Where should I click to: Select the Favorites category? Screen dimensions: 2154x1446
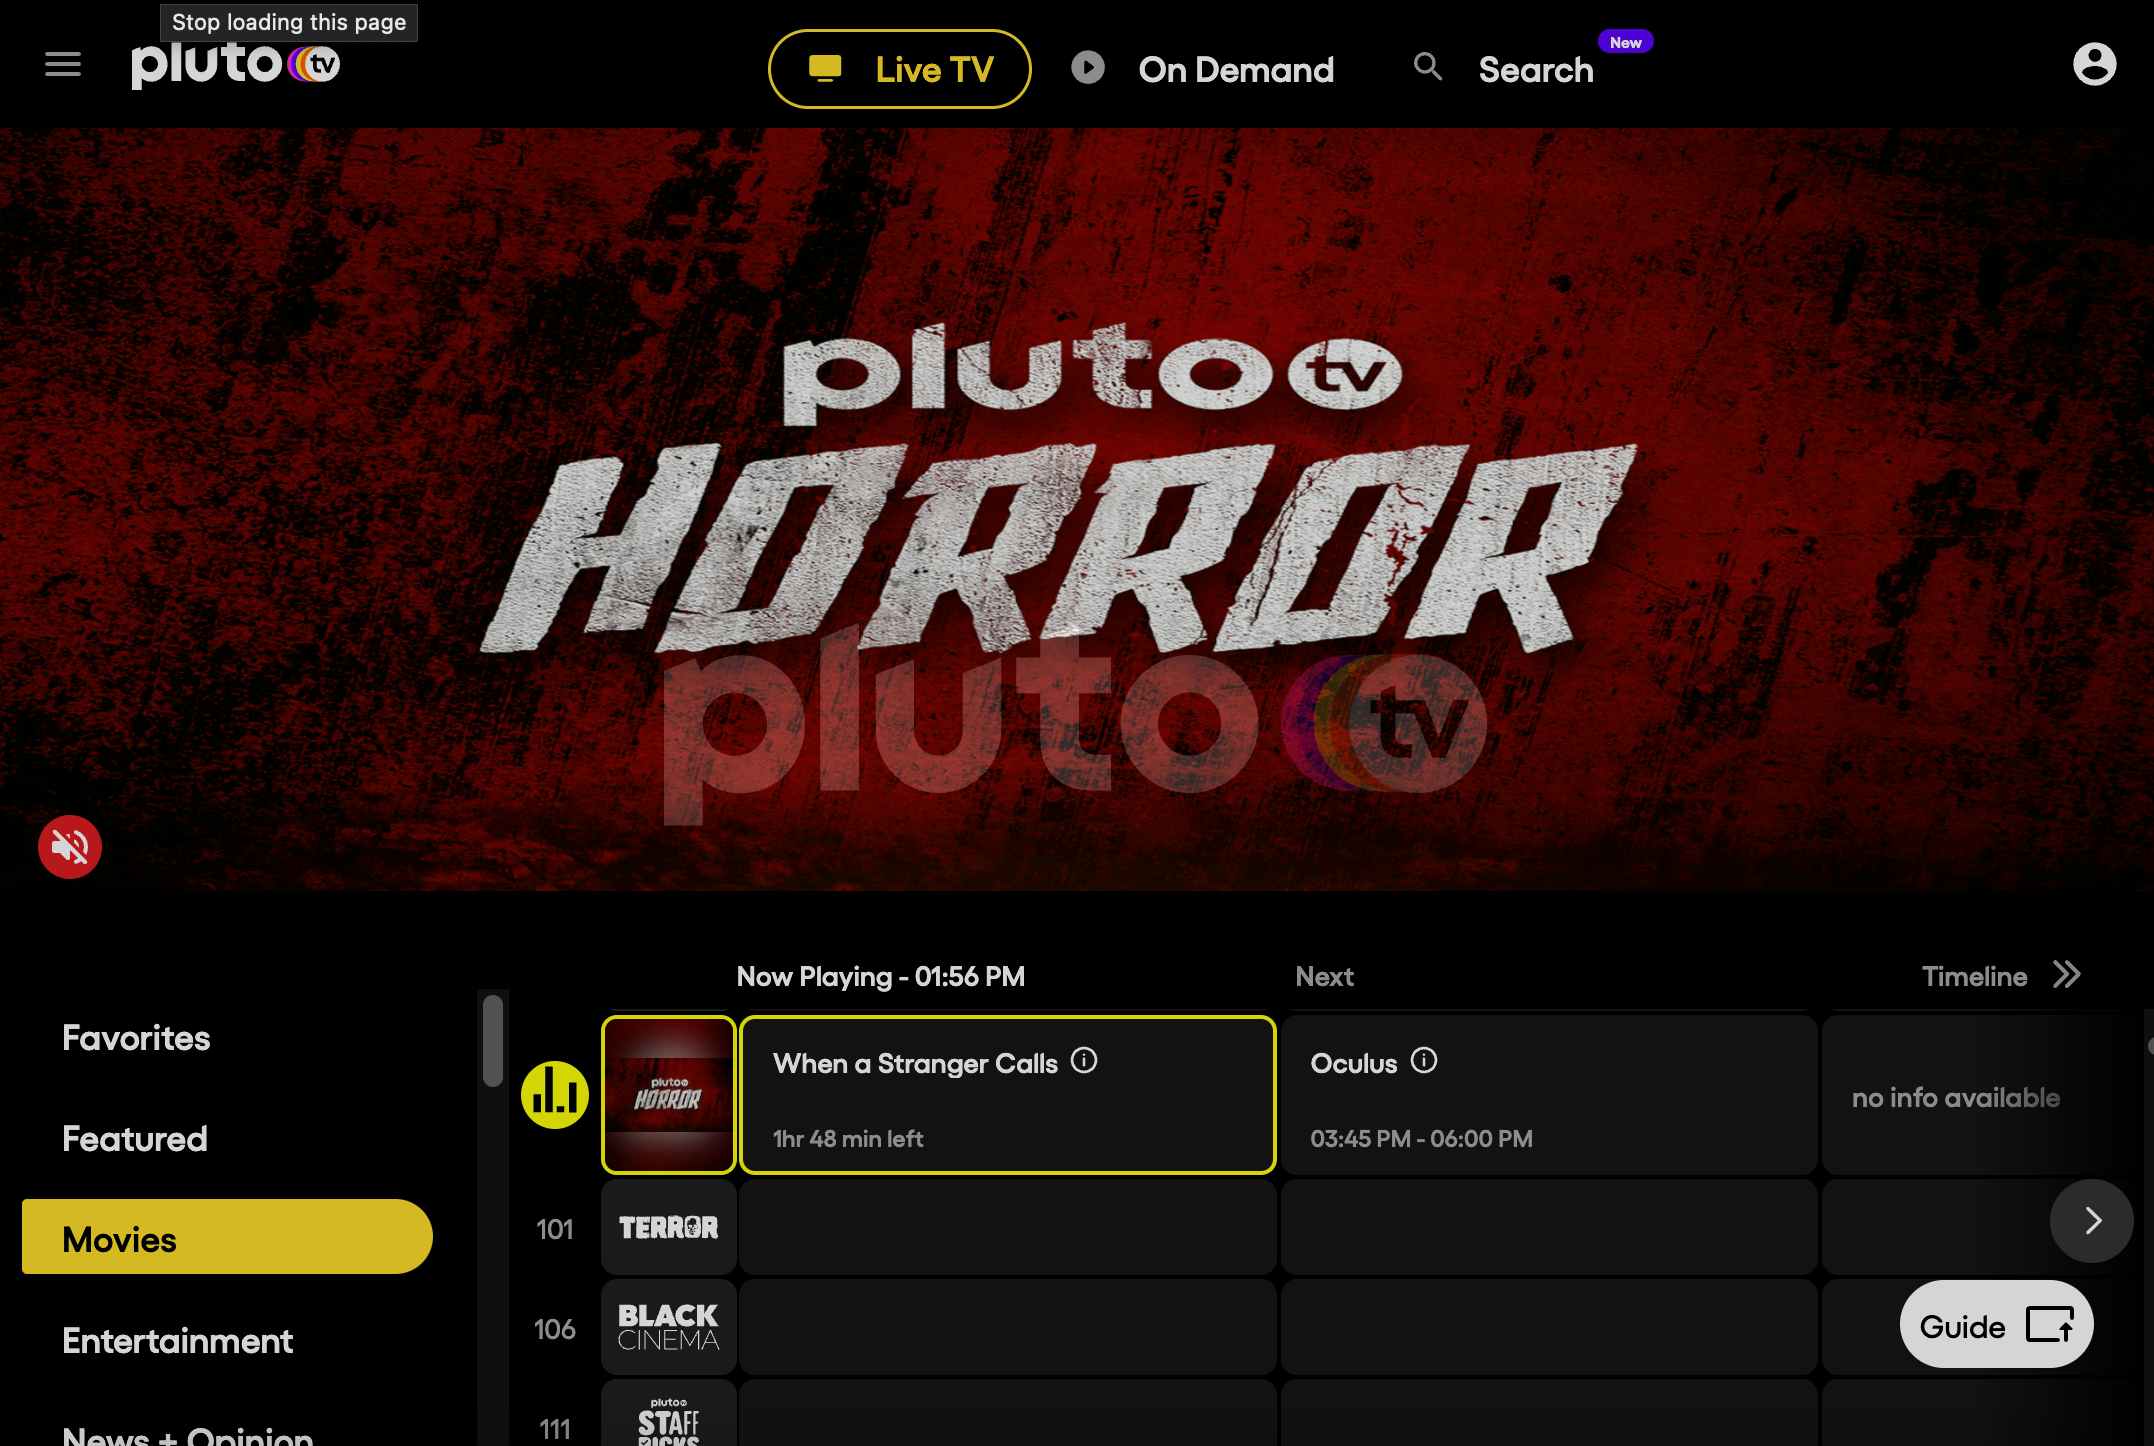[x=136, y=1038]
